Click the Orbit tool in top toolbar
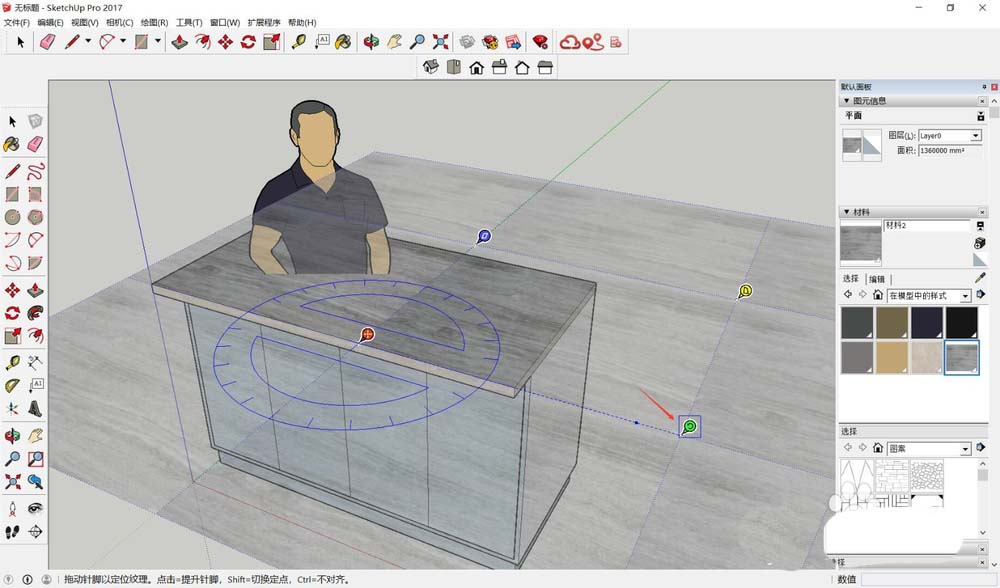The image size is (1000, 588). point(371,42)
